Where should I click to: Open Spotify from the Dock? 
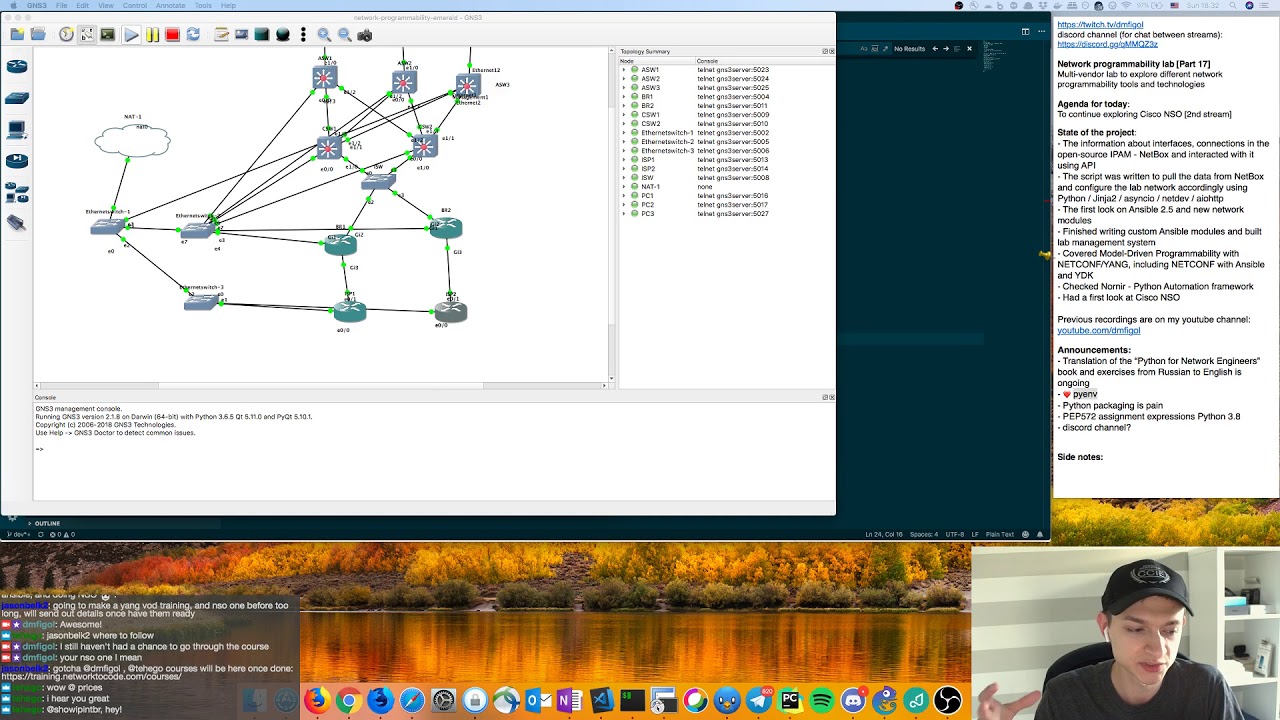(x=822, y=700)
